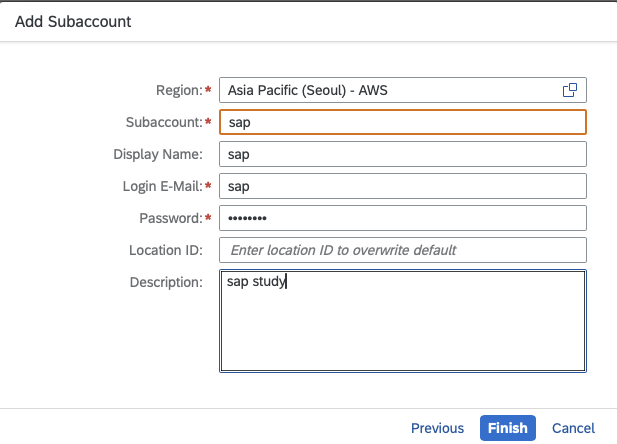617x444 pixels.
Task: Click the Add Subaccount dialog title
Action: (73, 20)
